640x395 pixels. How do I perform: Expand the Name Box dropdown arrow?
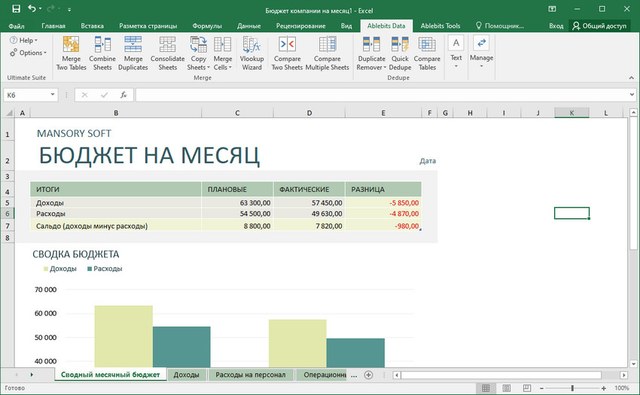pos(53,95)
